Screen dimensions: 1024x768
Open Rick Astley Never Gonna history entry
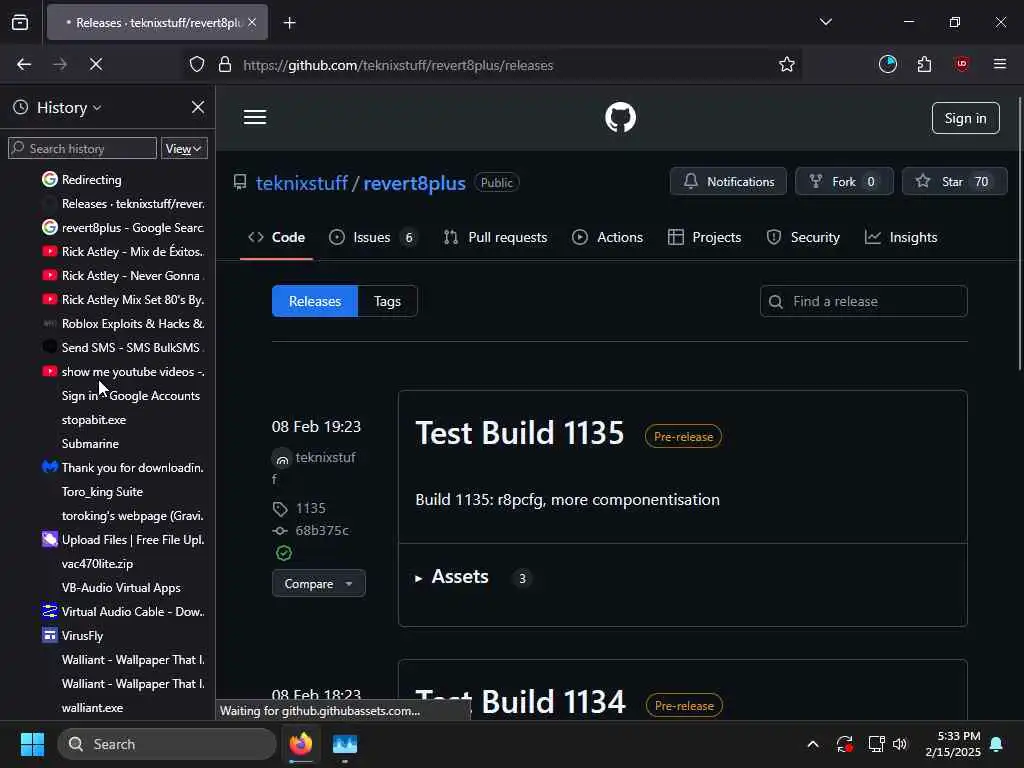coord(123,276)
